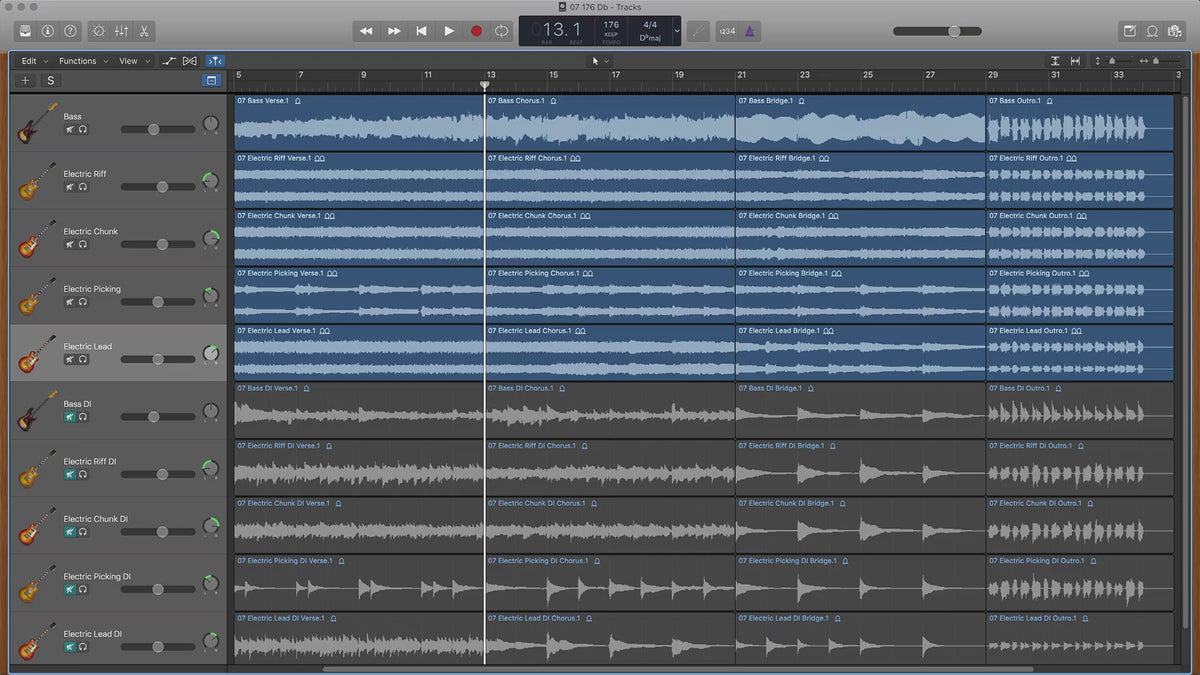Open the Loop Browser icon
The image size is (1200, 675).
1151,31
